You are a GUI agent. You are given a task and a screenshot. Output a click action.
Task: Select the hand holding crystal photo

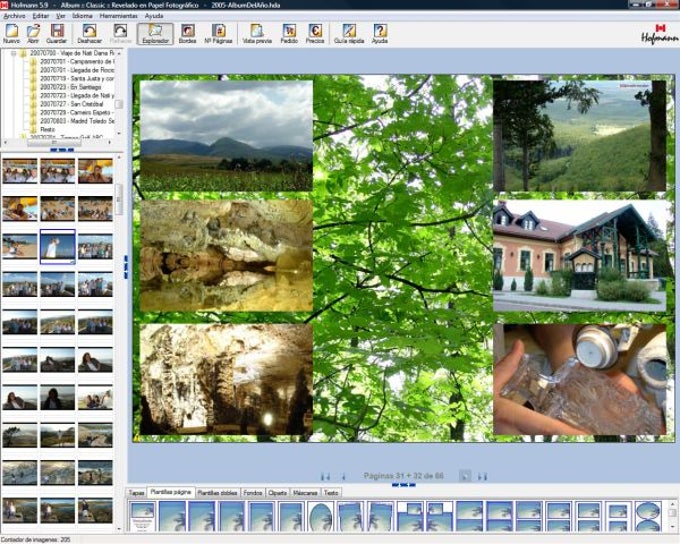(x=579, y=379)
